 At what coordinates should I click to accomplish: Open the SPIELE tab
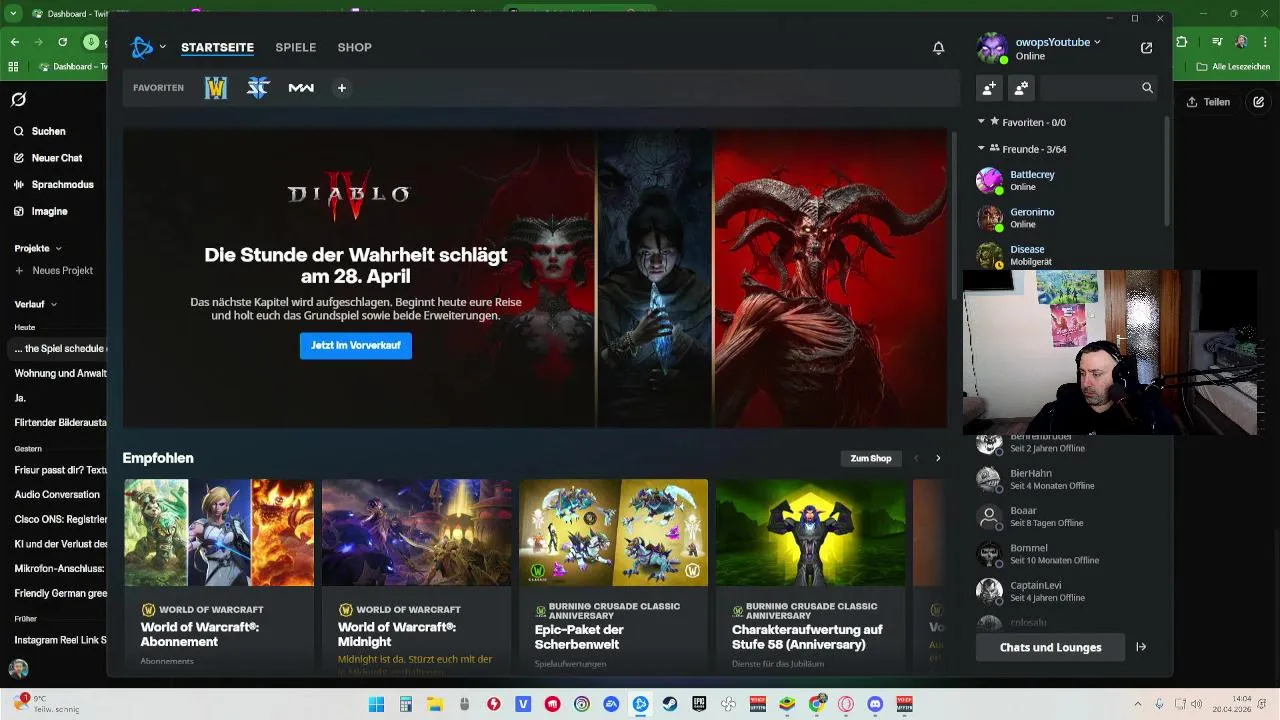point(296,47)
